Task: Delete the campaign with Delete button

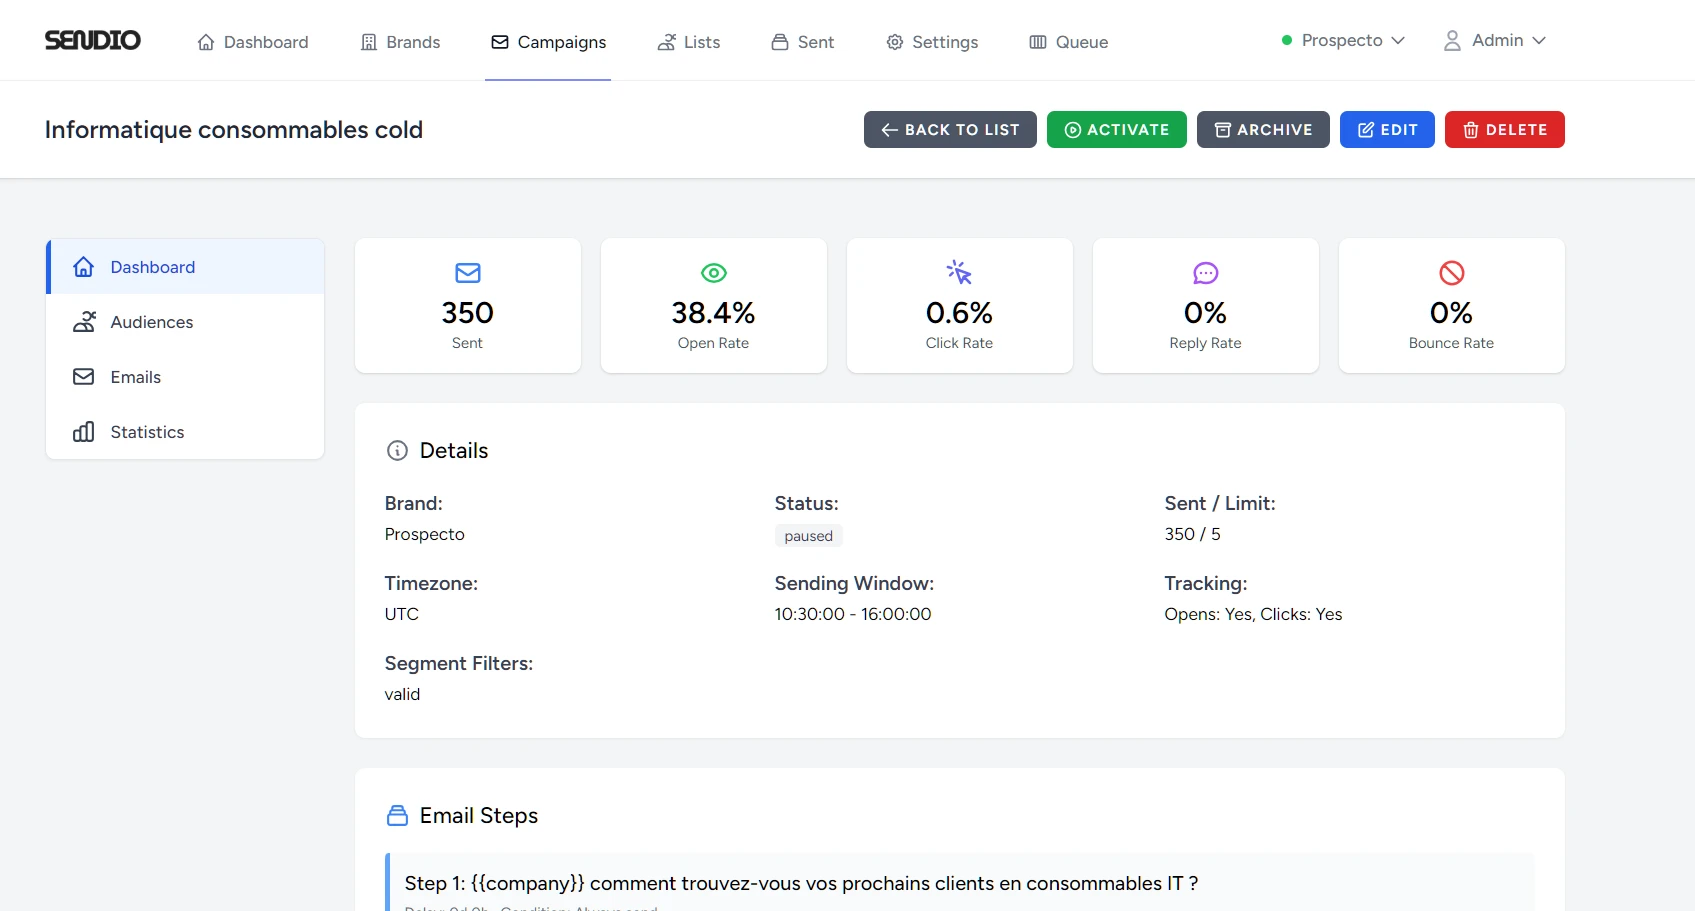Action: 1505,130
